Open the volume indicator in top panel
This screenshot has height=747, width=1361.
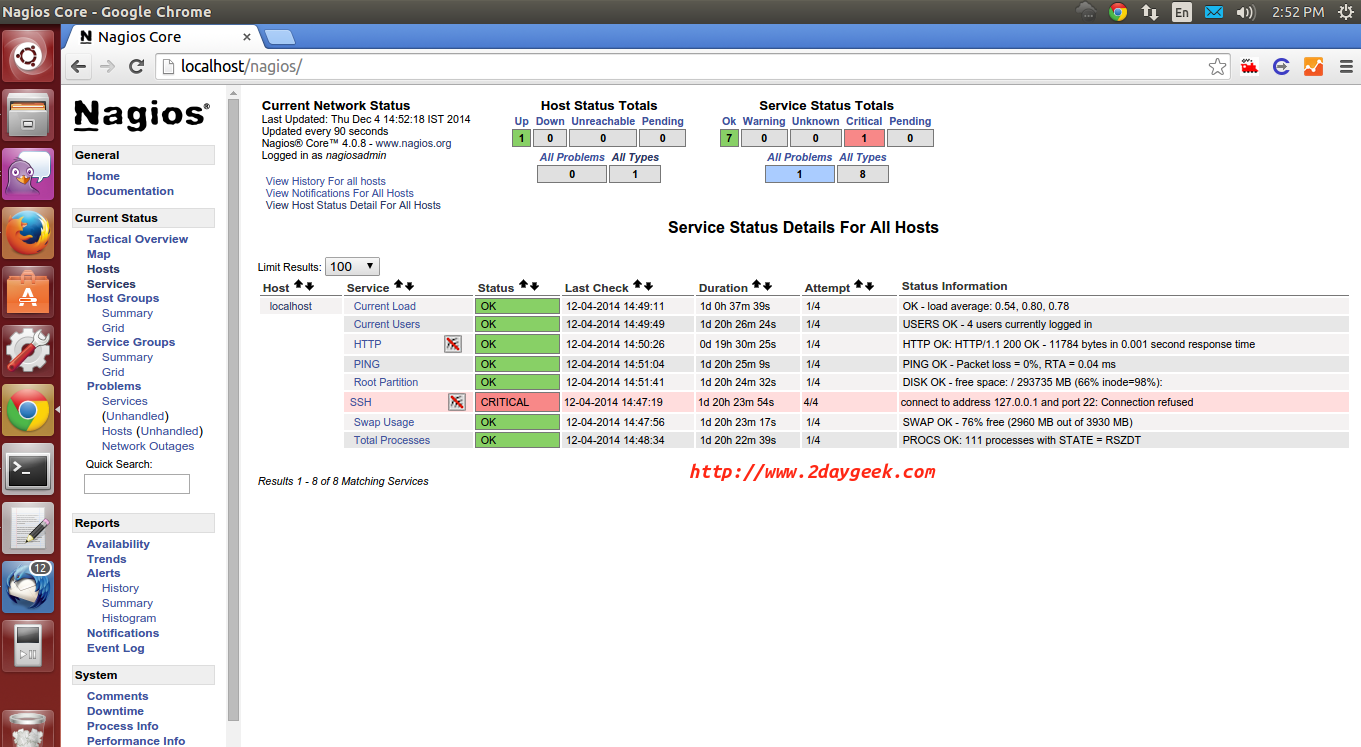click(x=1245, y=12)
